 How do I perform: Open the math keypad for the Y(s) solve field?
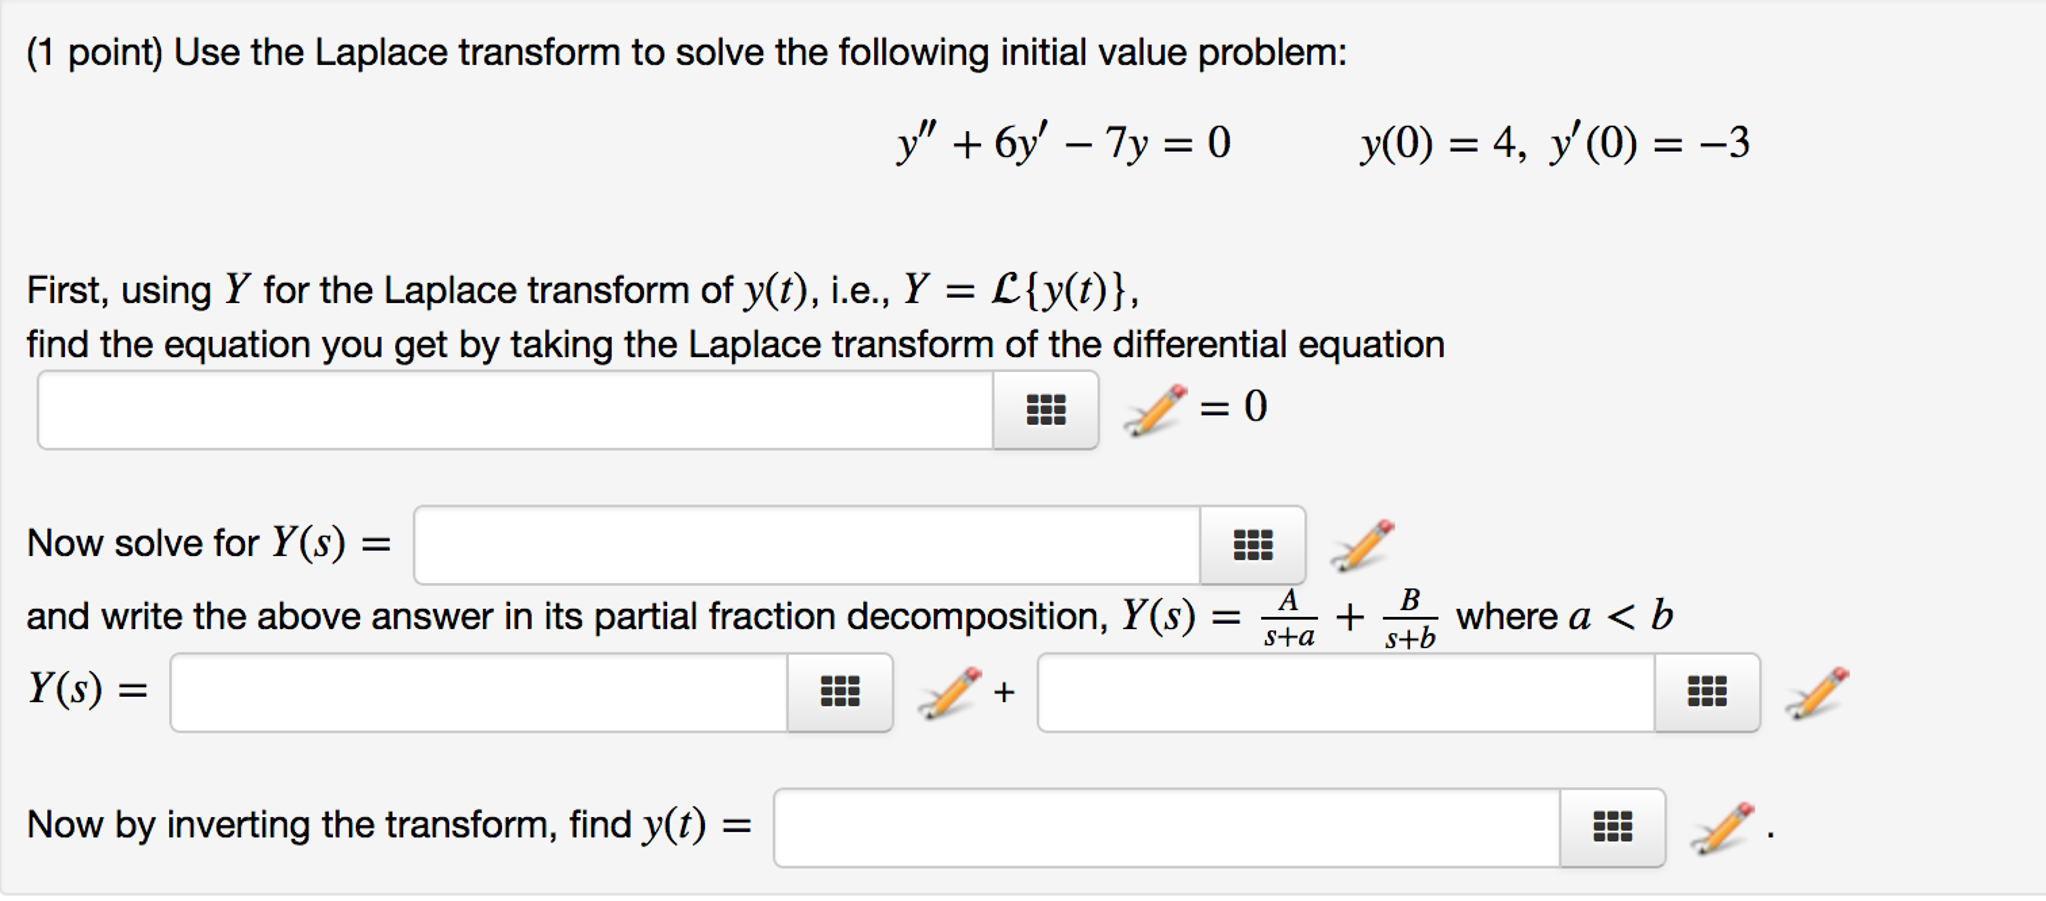(1254, 545)
